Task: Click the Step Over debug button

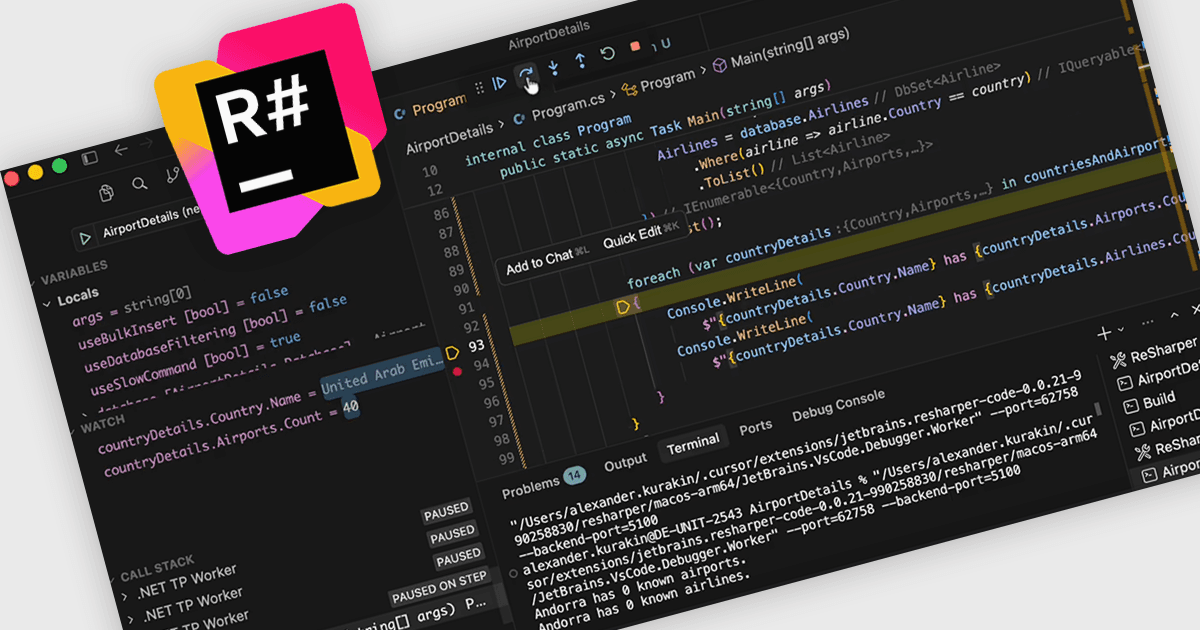Action: (x=525, y=74)
